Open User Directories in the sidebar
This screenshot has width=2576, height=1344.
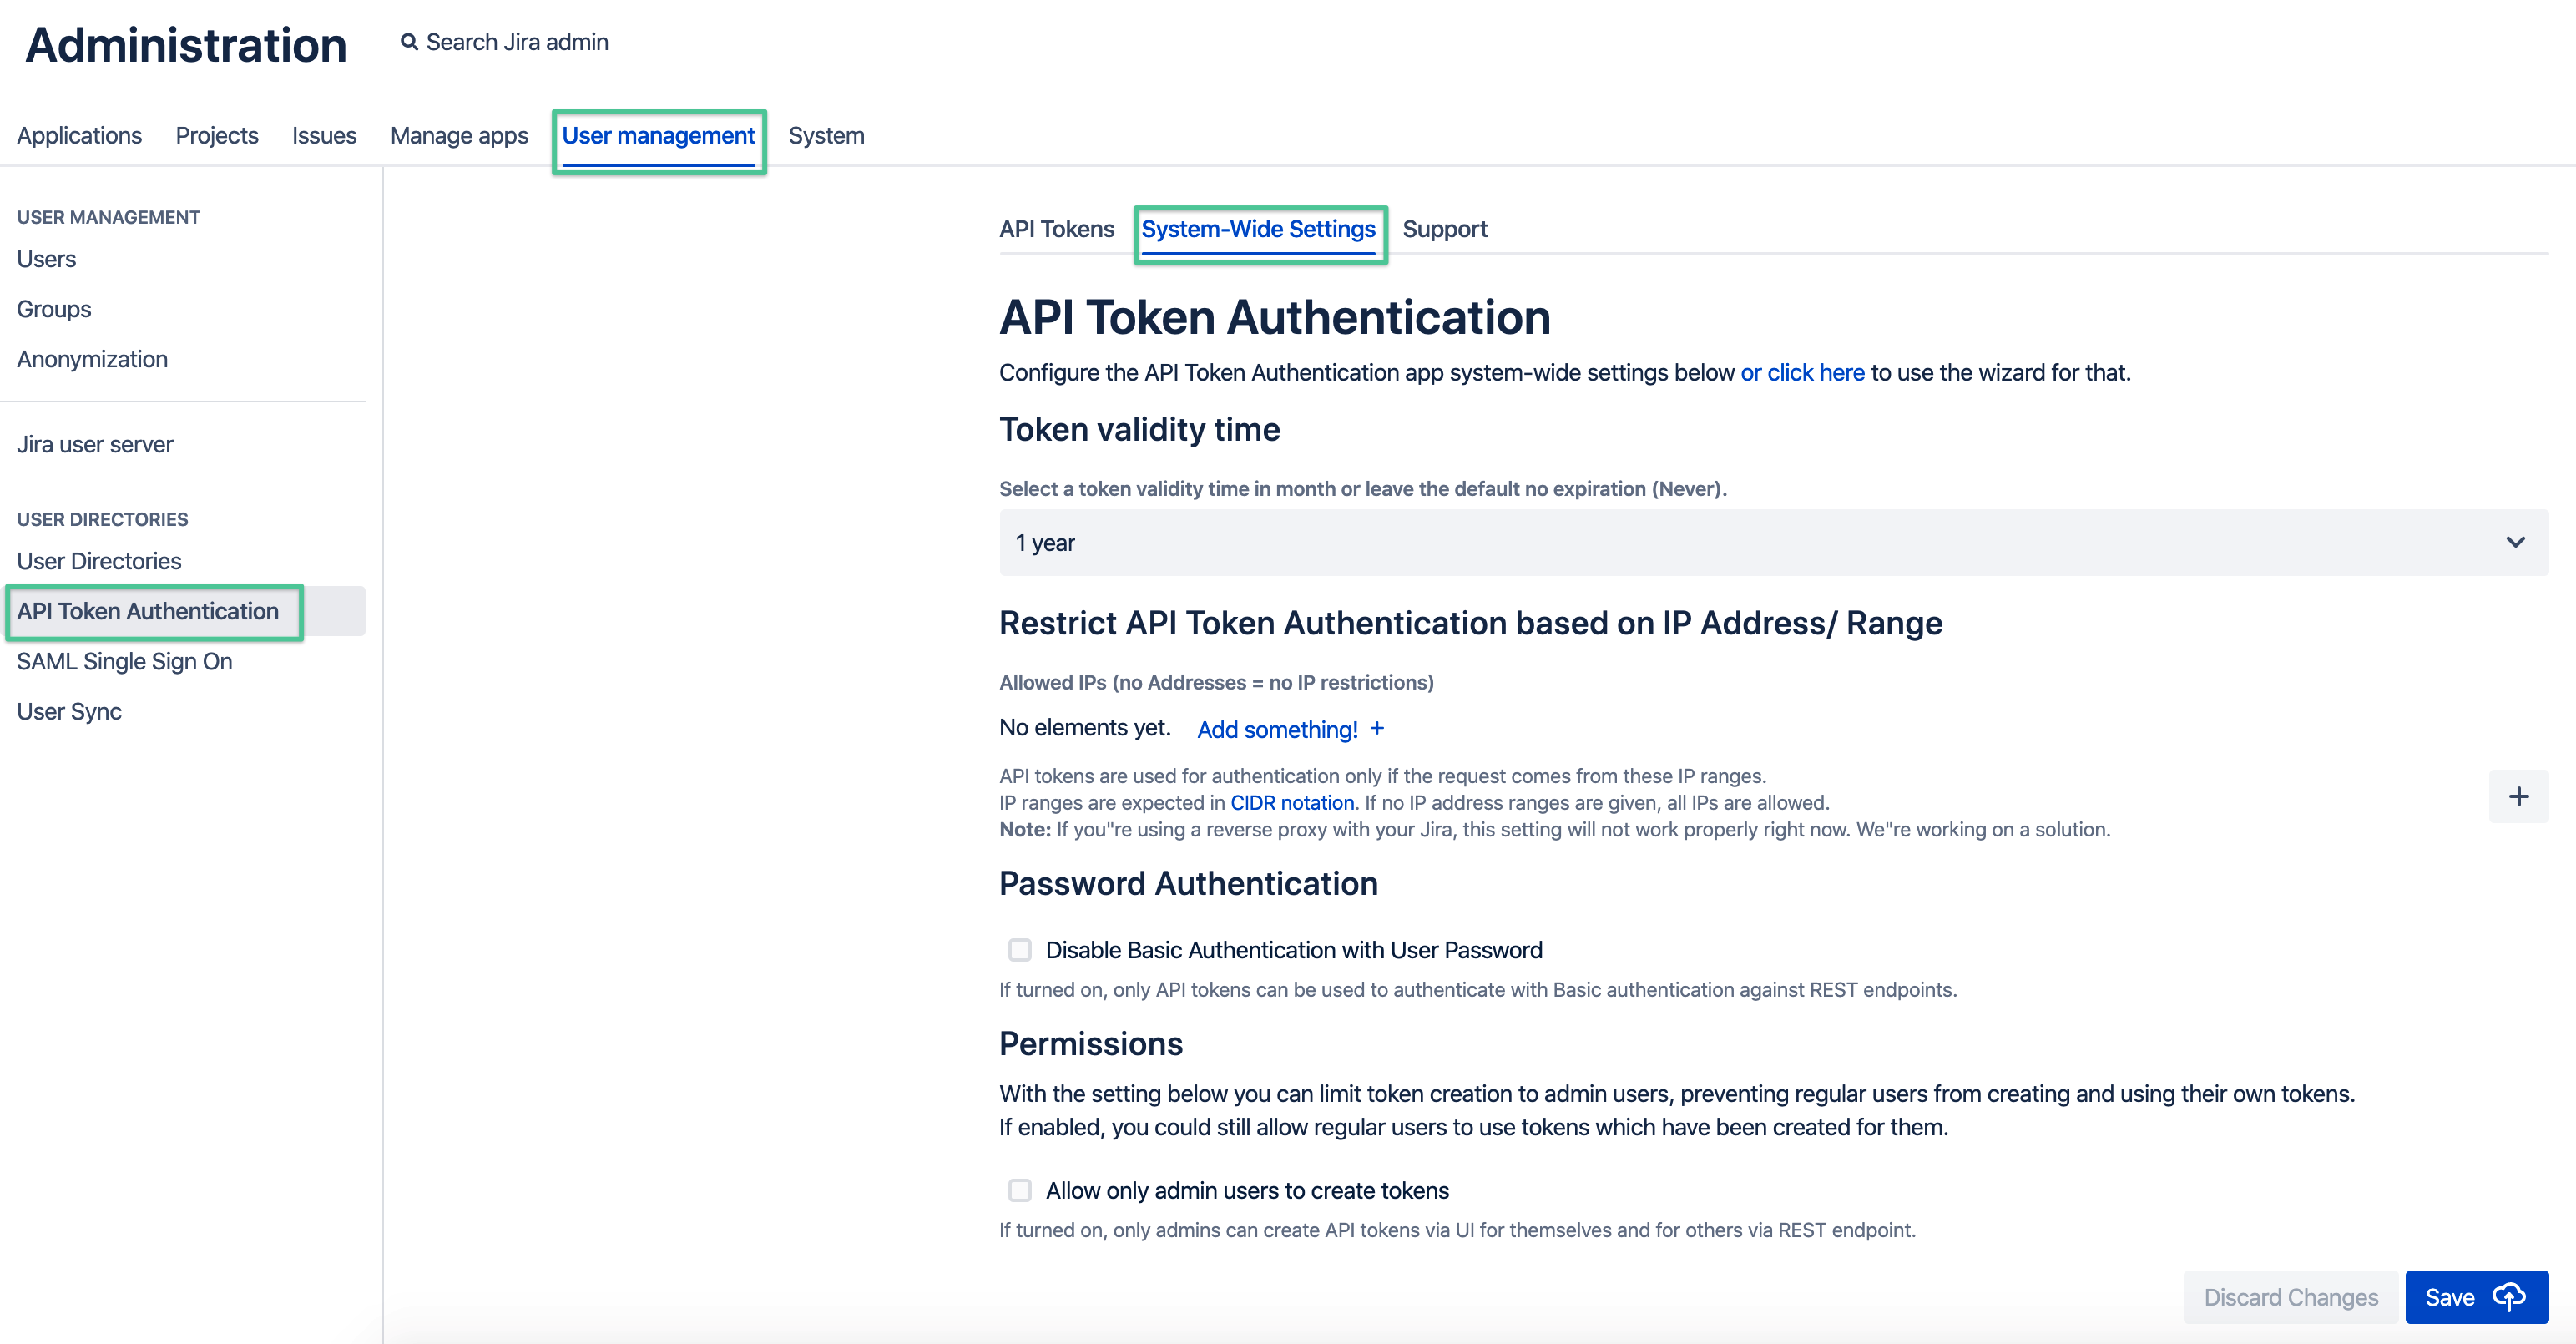[99, 561]
